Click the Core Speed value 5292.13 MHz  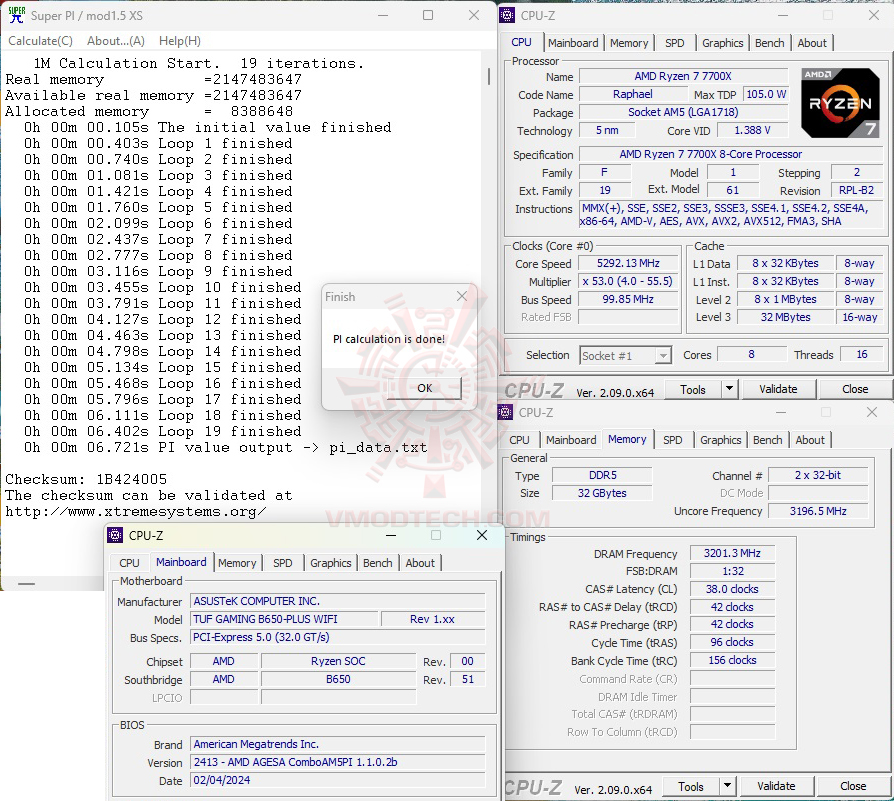(628, 263)
